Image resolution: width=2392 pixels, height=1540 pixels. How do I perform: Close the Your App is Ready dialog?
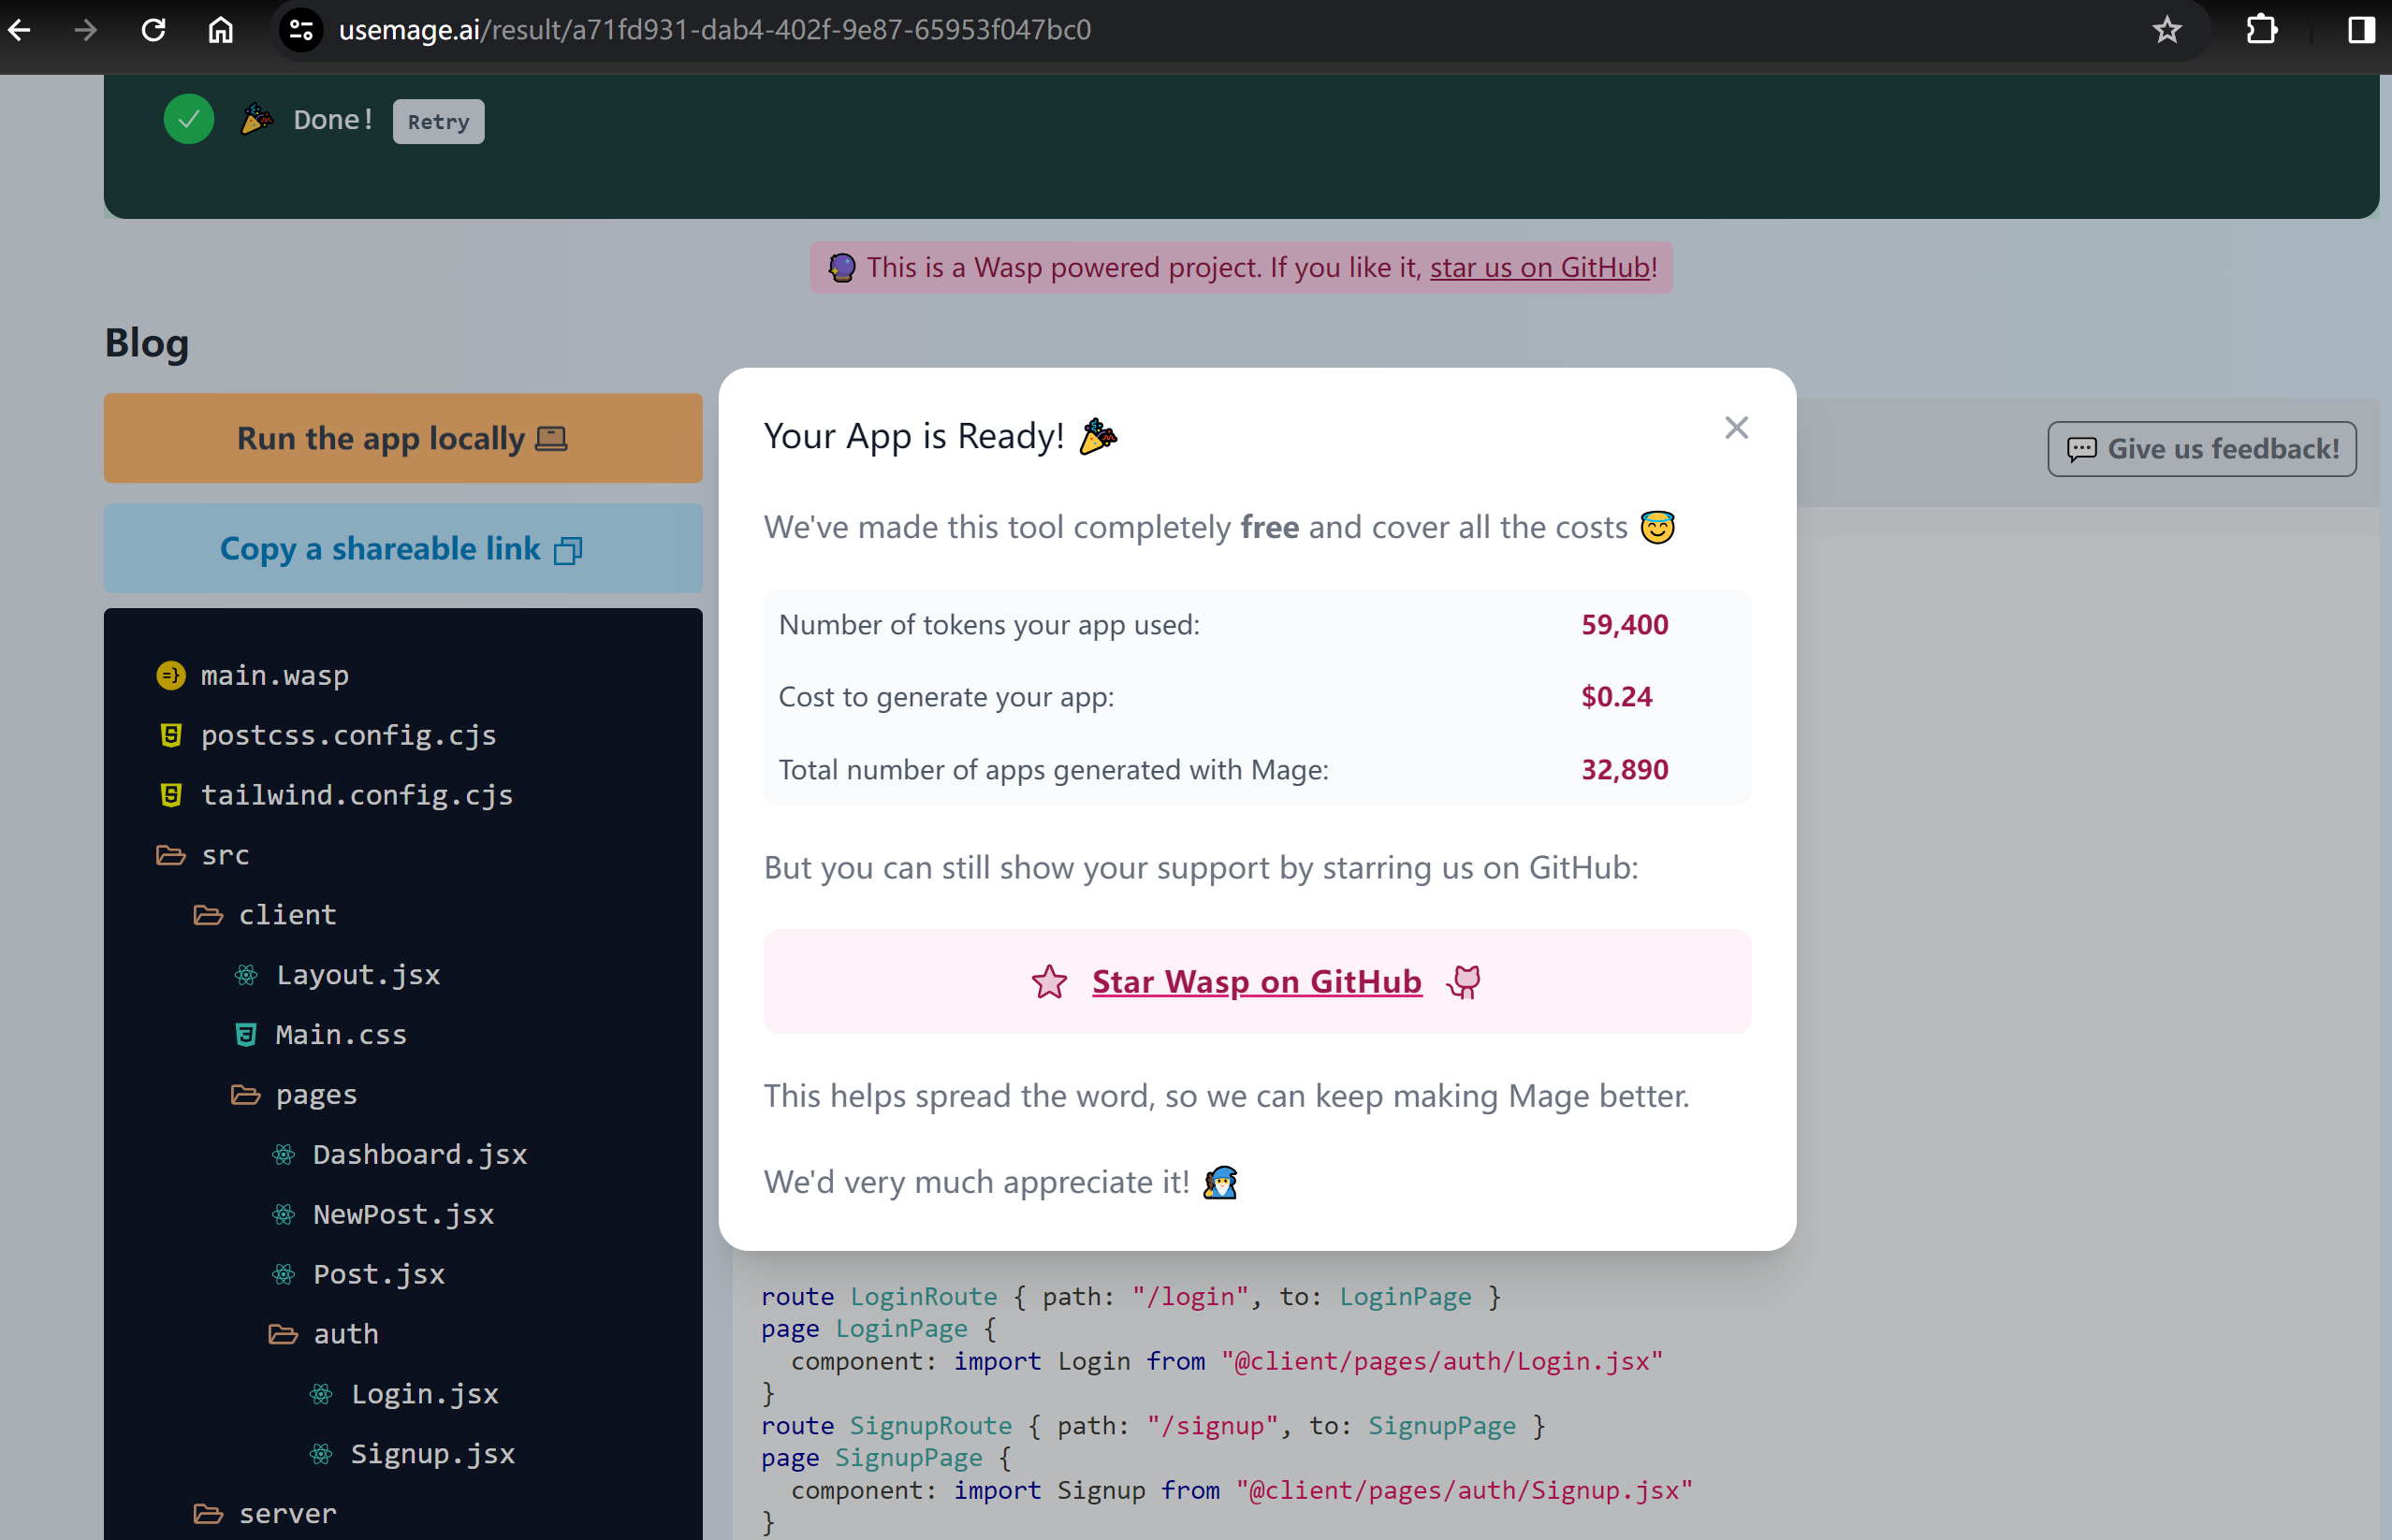pyautogui.click(x=1736, y=428)
